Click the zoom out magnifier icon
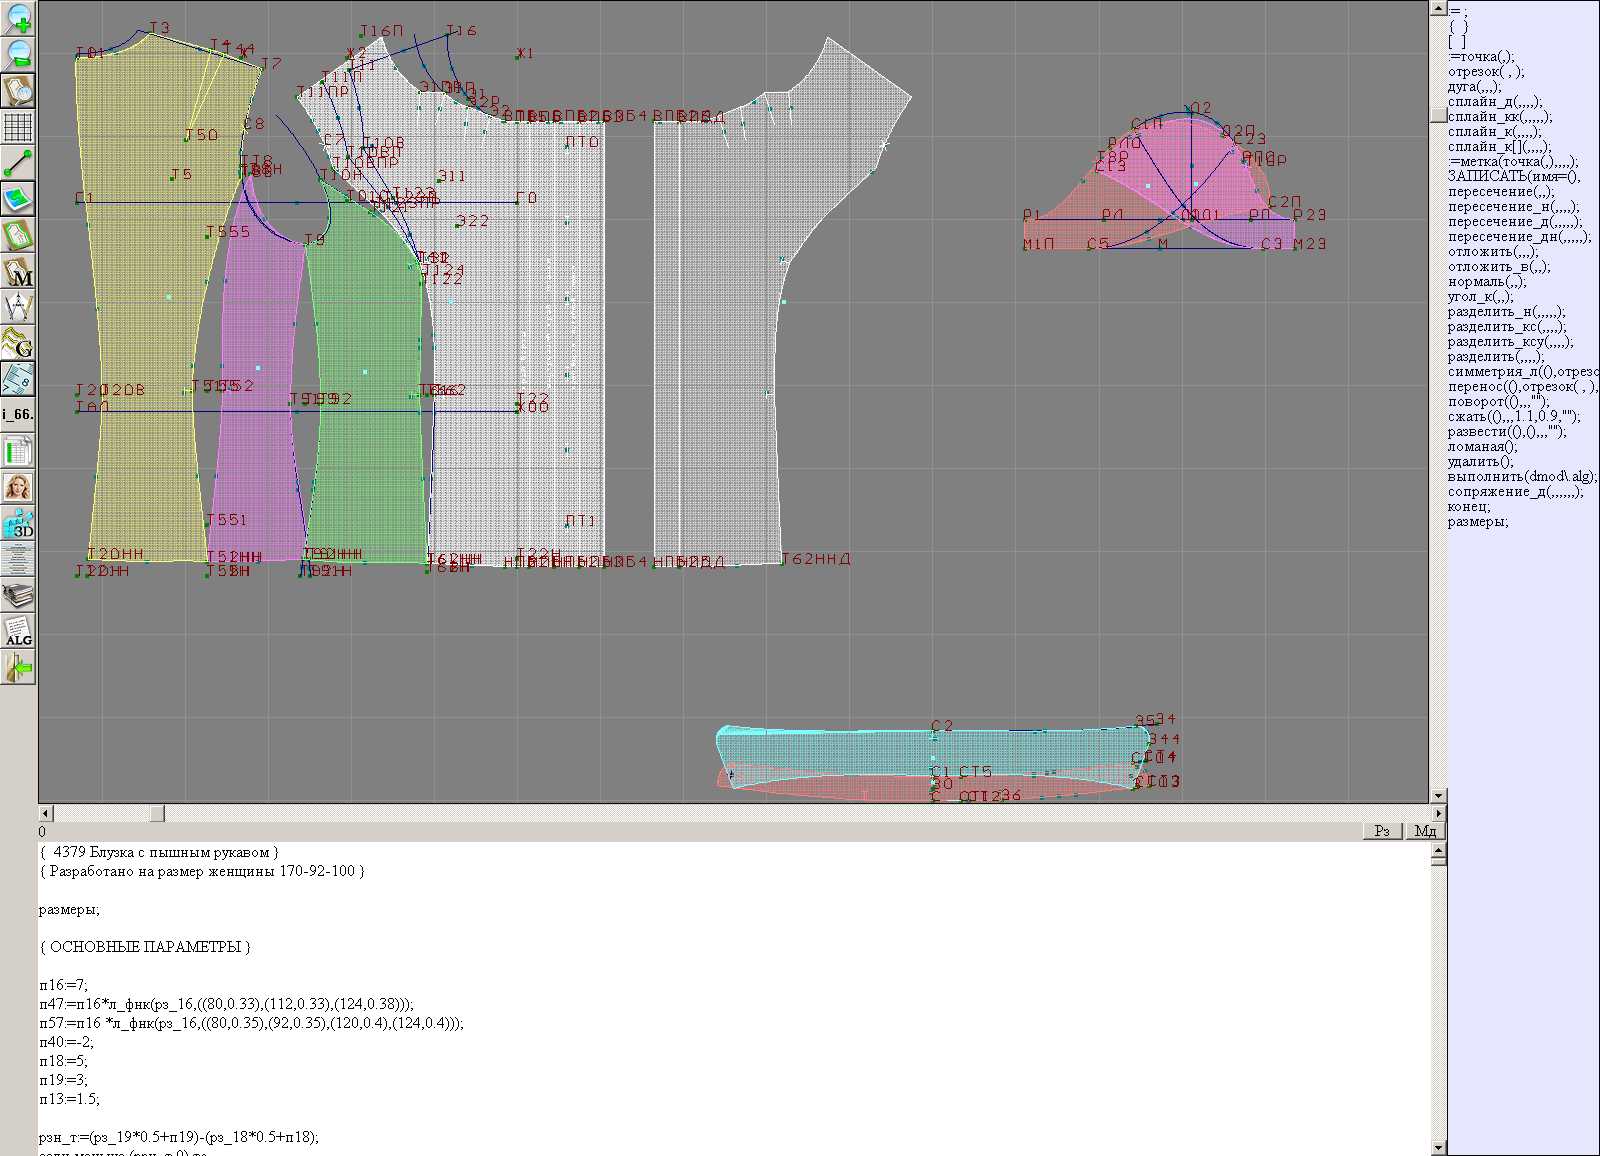 coord(18,53)
